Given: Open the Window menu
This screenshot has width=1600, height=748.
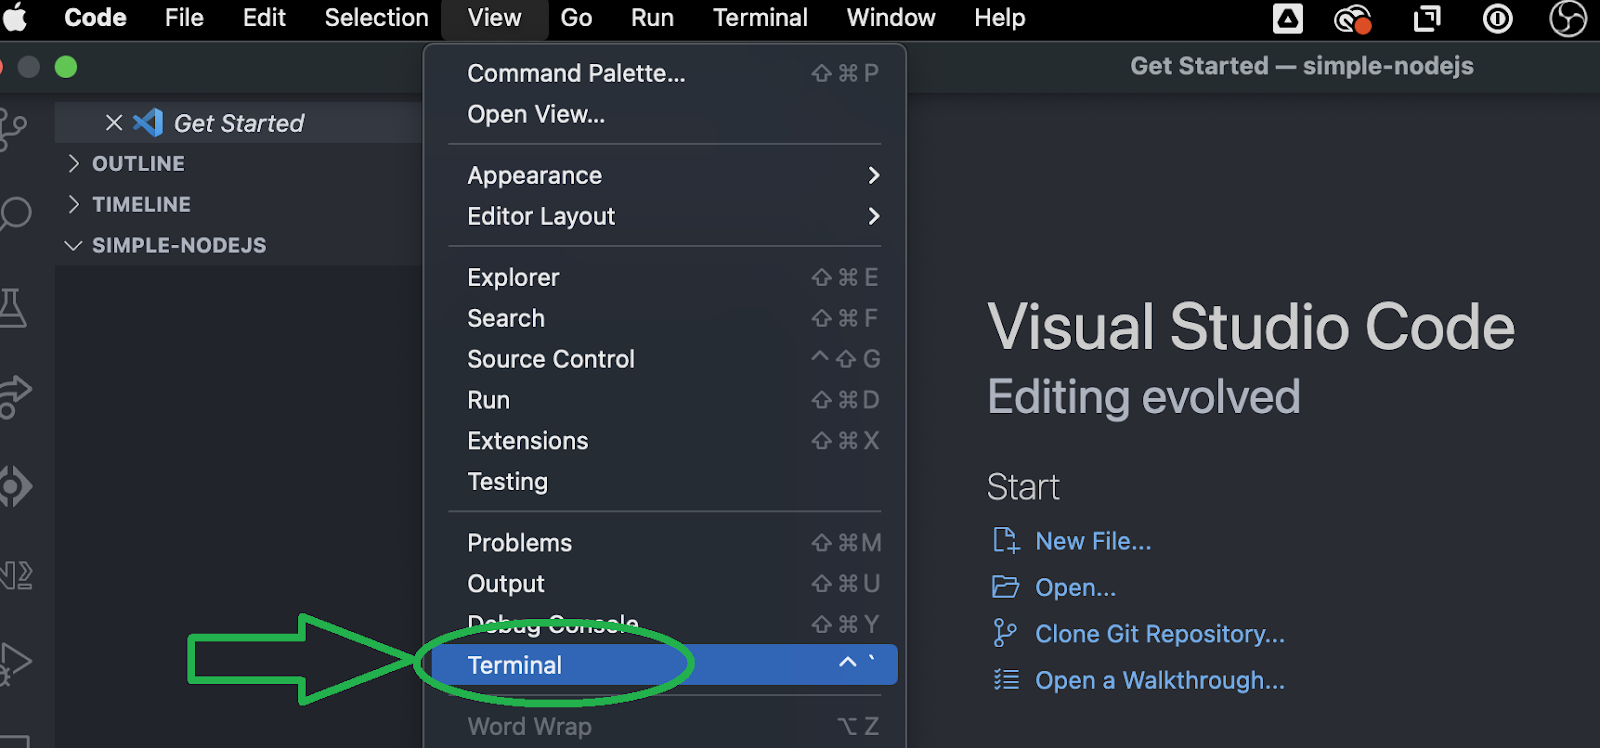Looking at the screenshot, I should click(x=891, y=18).
